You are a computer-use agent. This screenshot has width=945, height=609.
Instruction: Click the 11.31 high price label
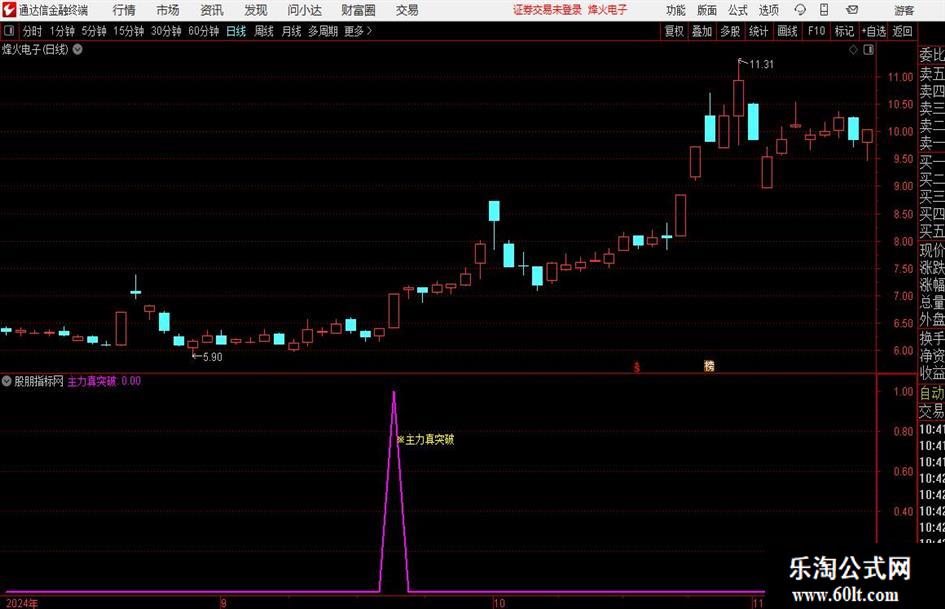click(x=761, y=64)
